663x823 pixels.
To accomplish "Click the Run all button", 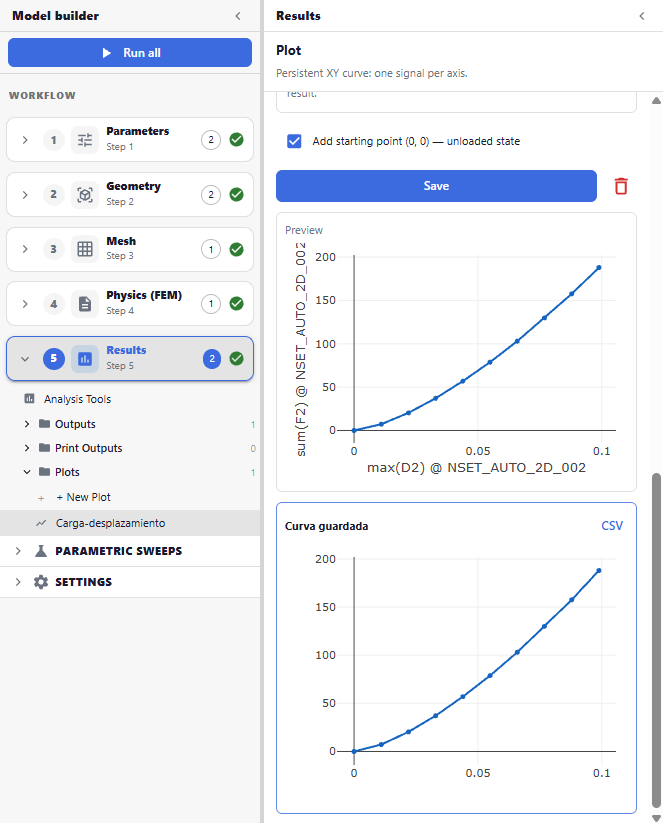I will click(130, 52).
